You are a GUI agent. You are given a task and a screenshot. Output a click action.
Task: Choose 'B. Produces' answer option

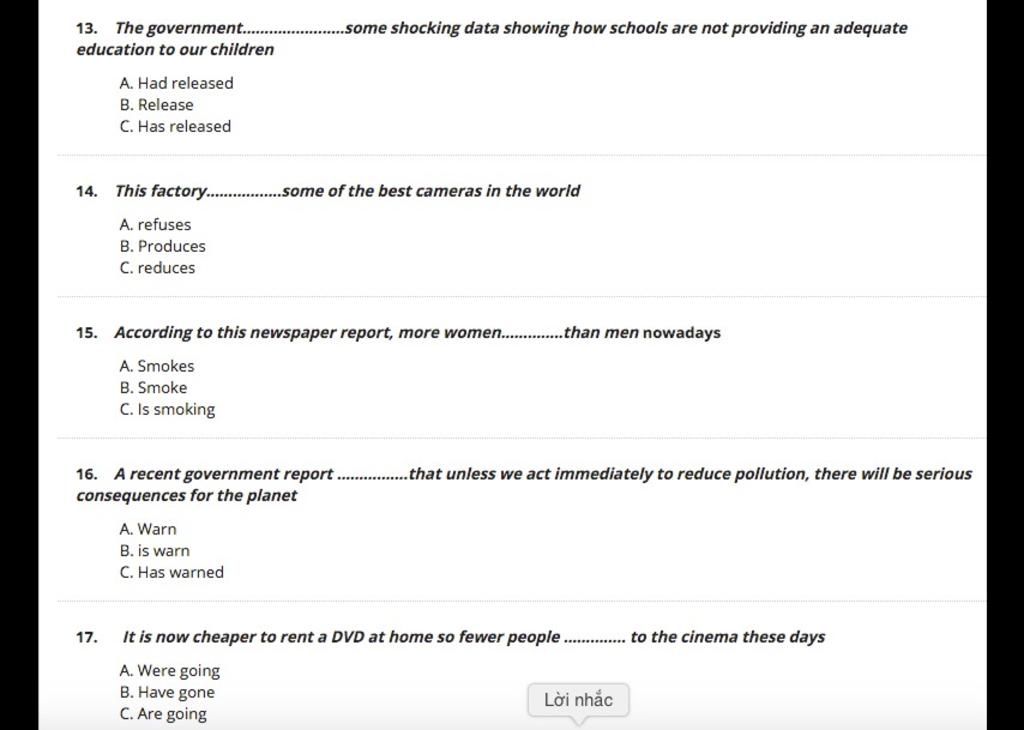click(163, 246)
